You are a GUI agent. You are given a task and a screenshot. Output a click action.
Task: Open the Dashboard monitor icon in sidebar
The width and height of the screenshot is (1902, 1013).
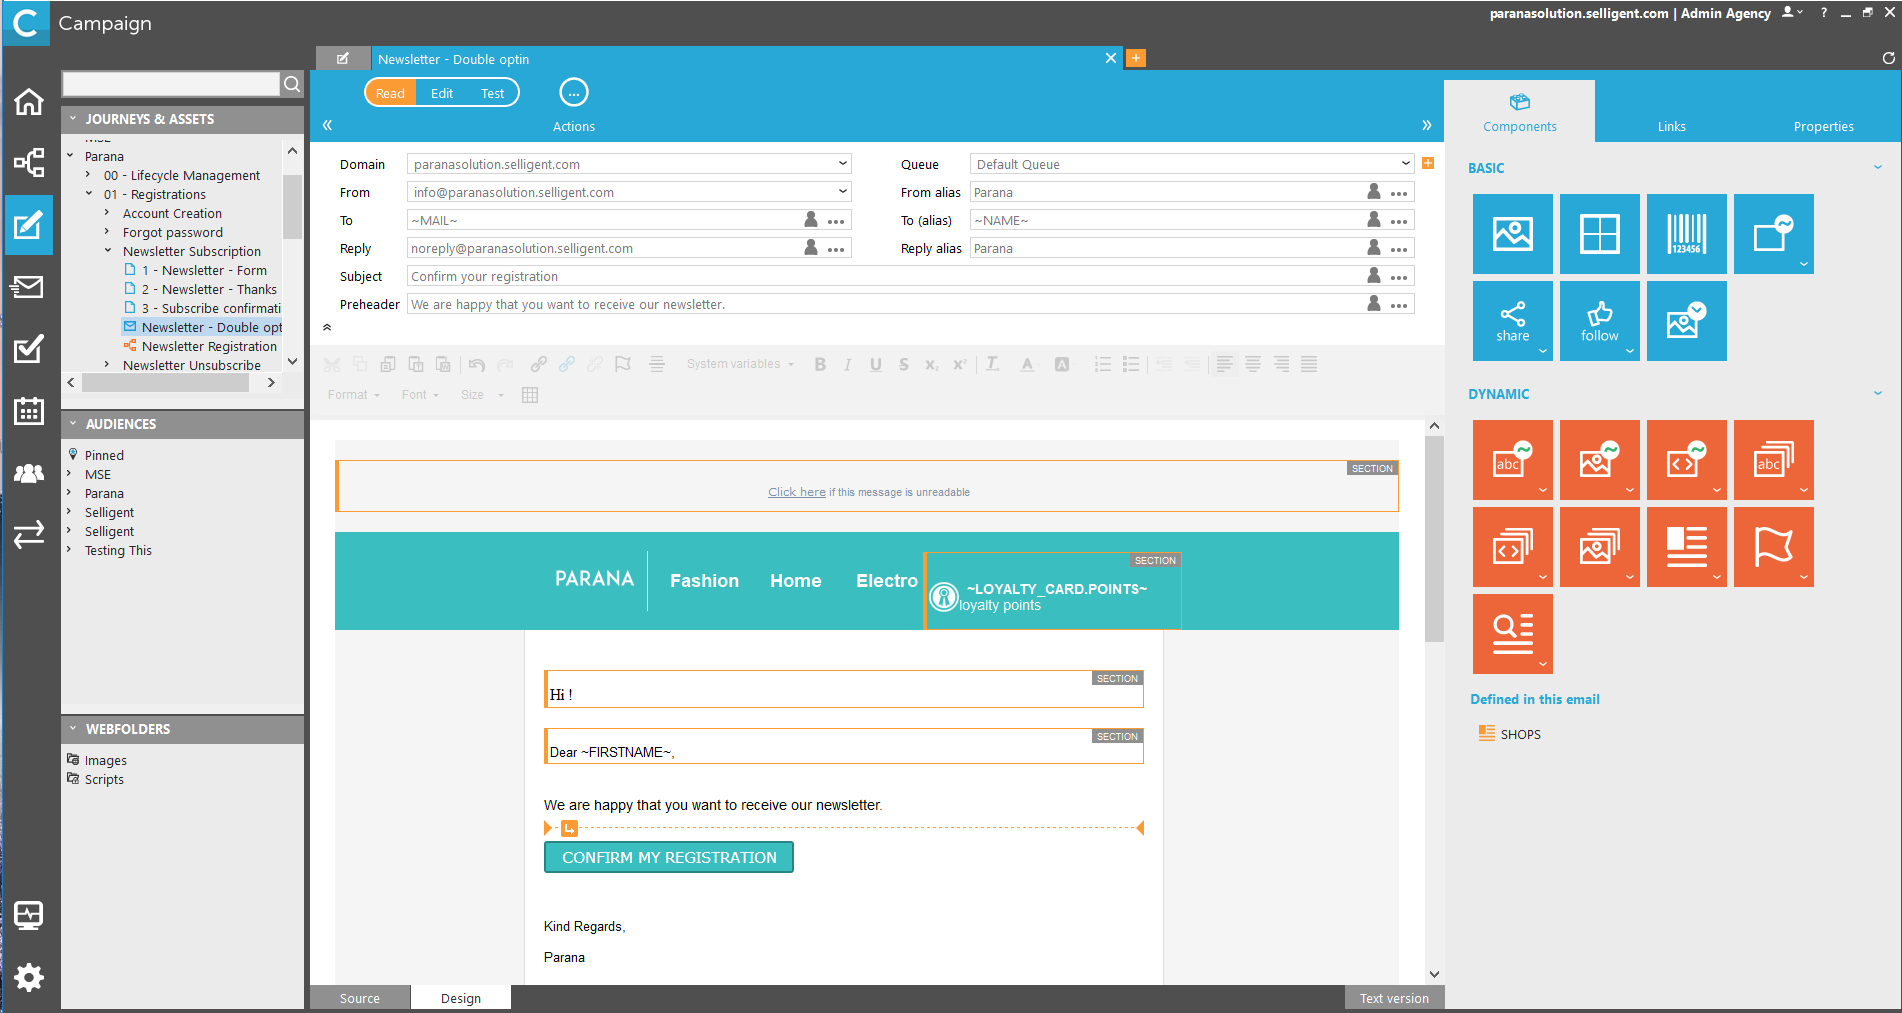pyautogui.click(x=29, y=915)
